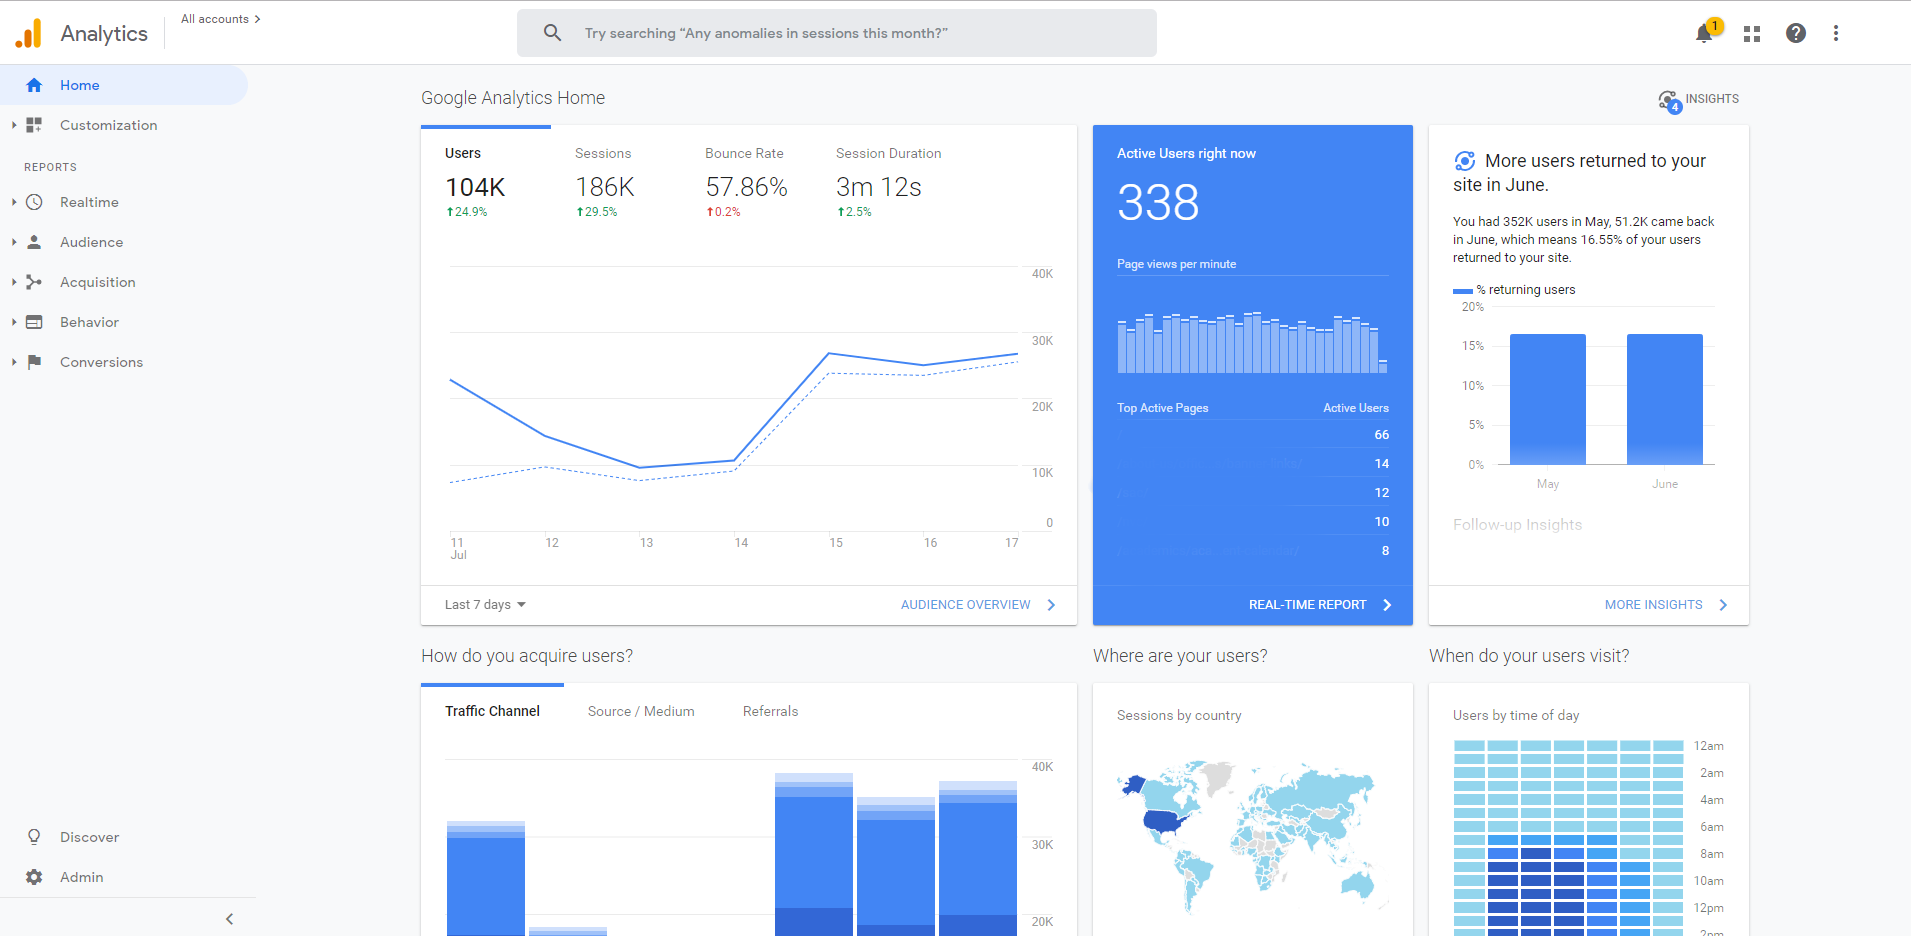
Task: Open the notifications bell icon
Action: click(x=1704, y=34)
